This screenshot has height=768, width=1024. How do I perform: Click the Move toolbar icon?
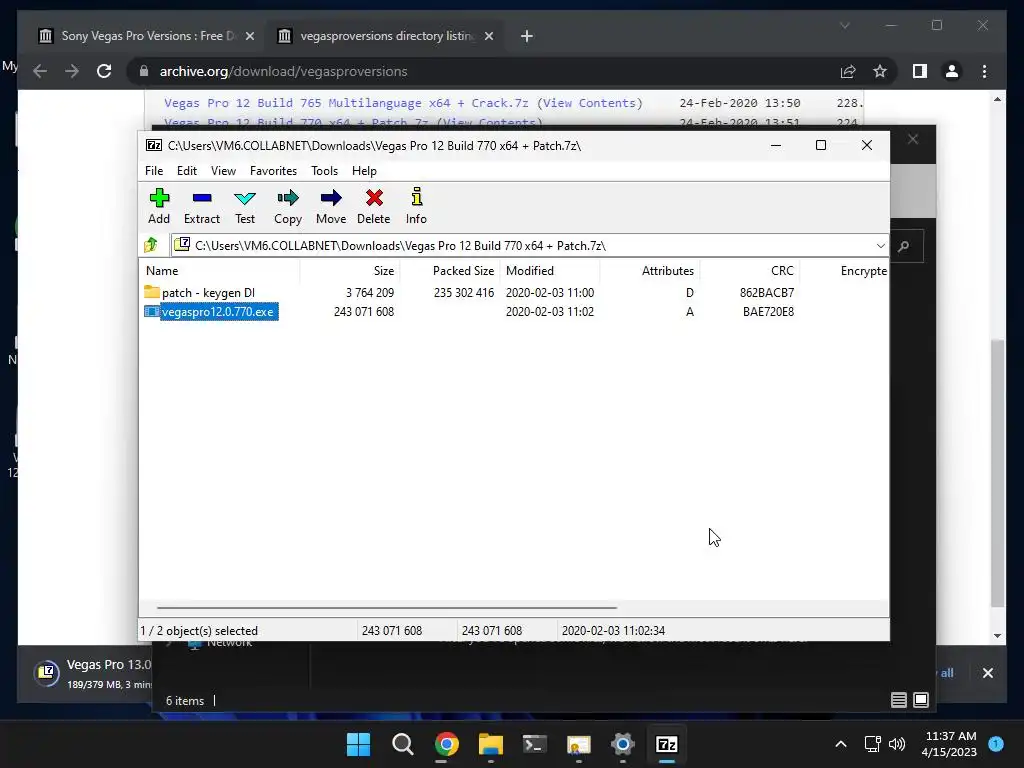331,206
